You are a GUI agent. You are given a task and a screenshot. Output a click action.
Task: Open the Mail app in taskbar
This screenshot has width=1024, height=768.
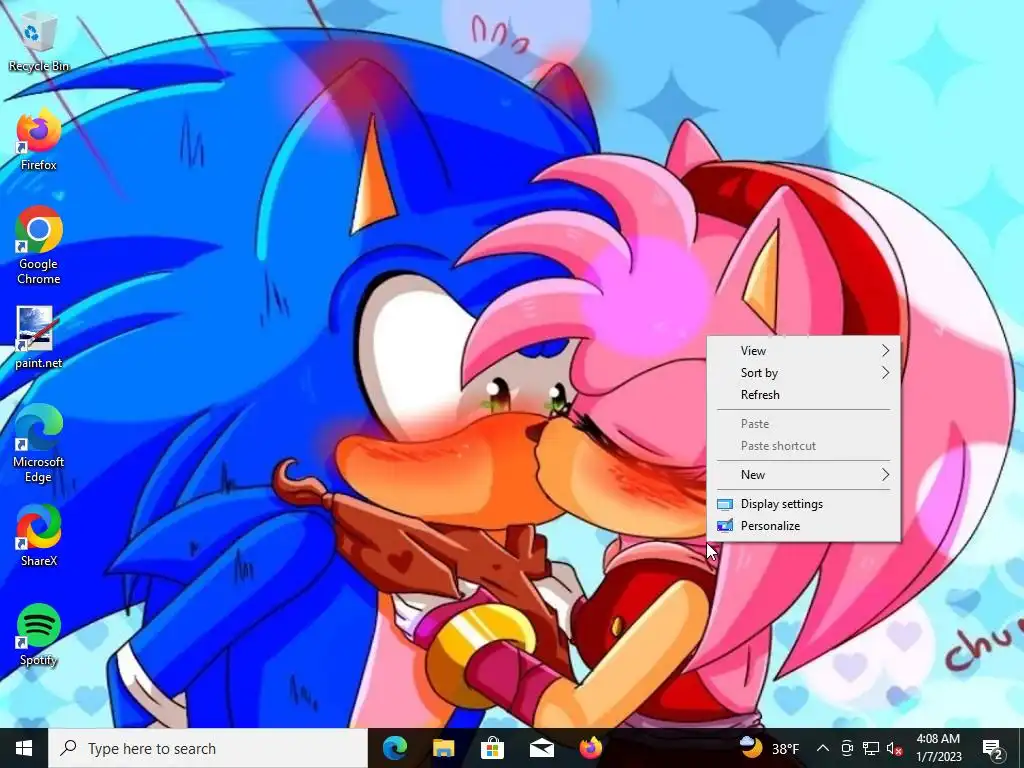coord(541,748)
